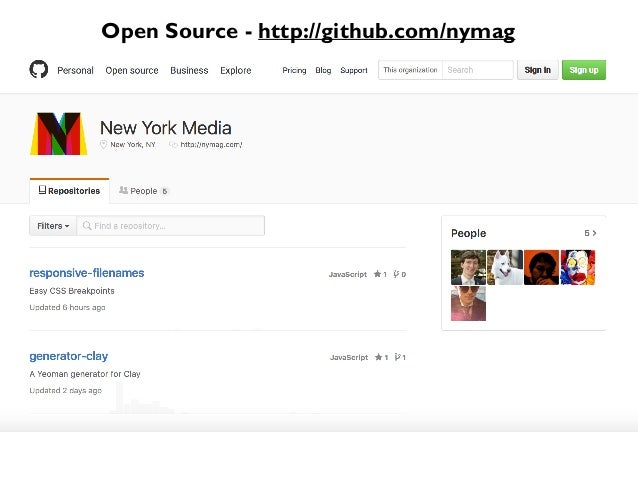
Task: Click A Yeoman generator for Clay description
Action: click(85, 374)
